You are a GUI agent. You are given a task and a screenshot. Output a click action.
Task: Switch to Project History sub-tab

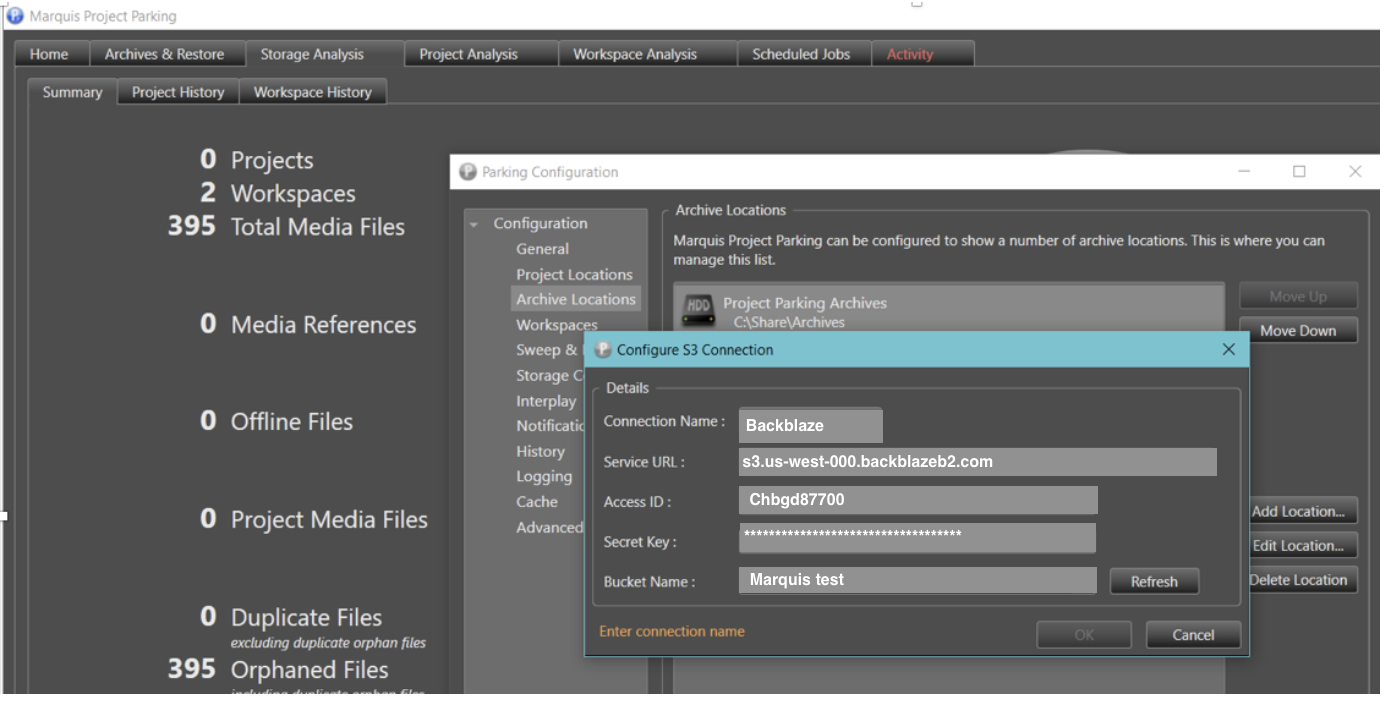tap(178, 92)
